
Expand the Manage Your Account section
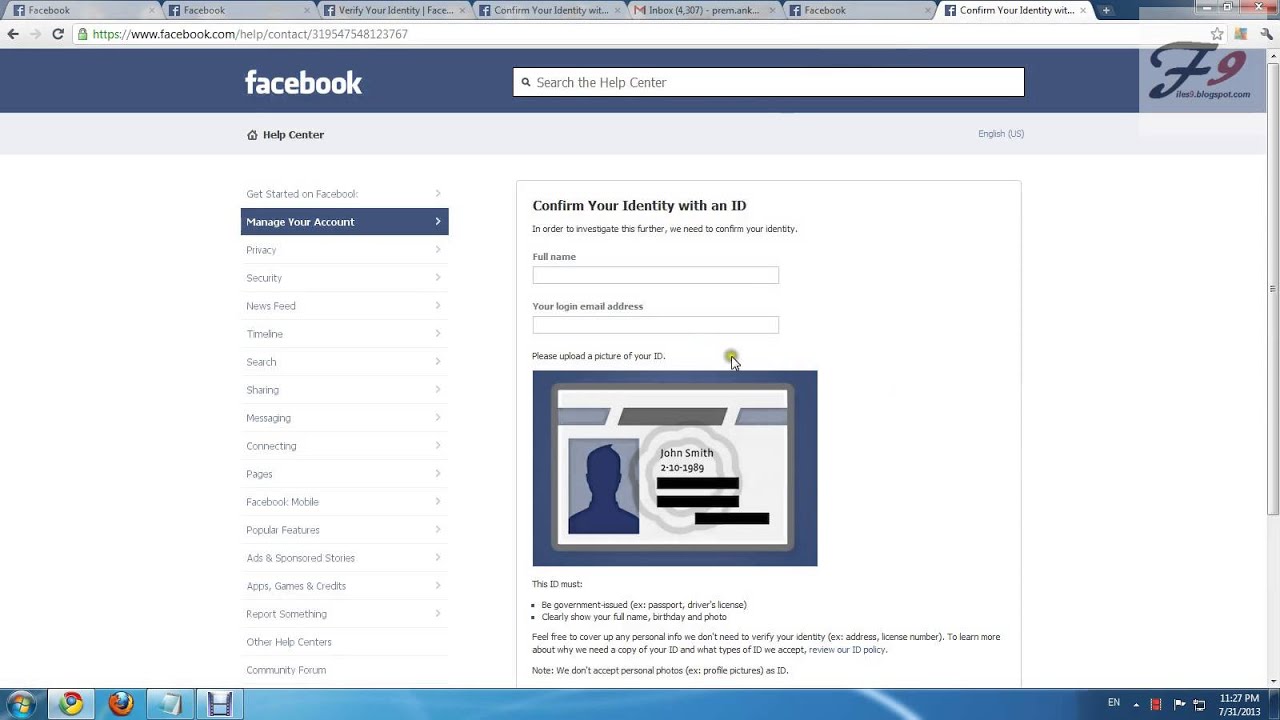click(x=344, y=222)
